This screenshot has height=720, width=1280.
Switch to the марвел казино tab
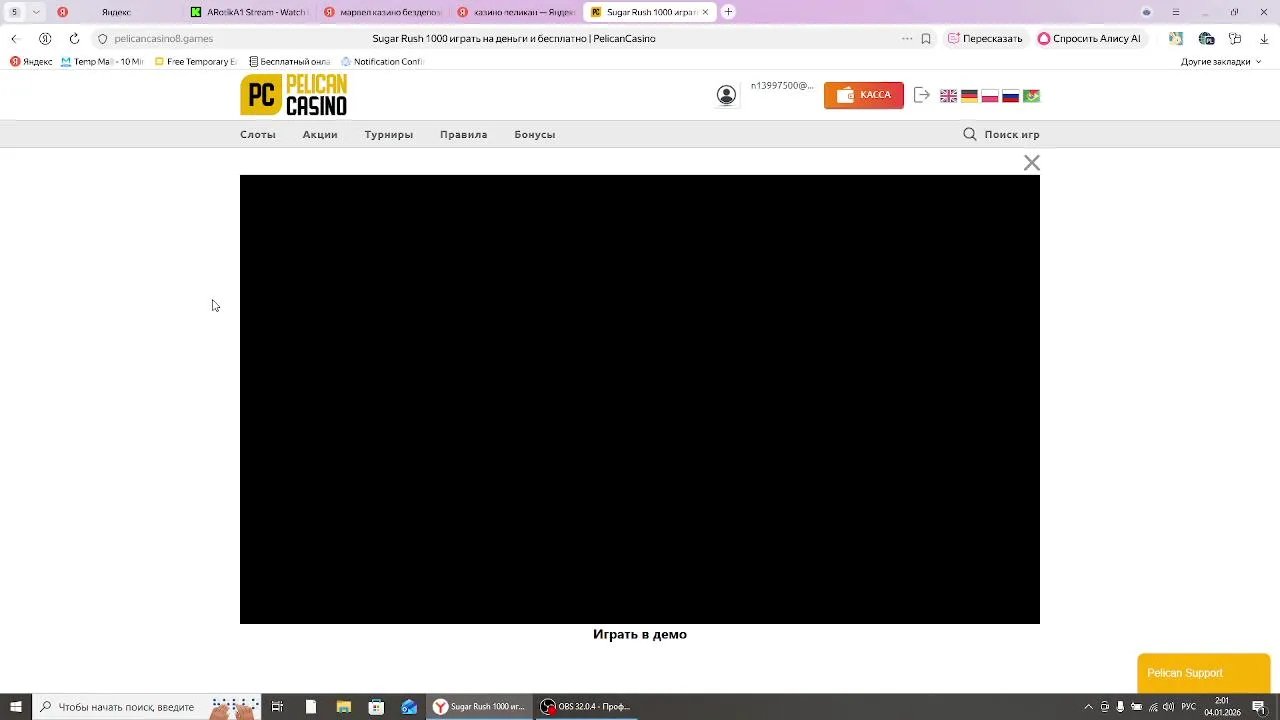(x=383, y=12)
